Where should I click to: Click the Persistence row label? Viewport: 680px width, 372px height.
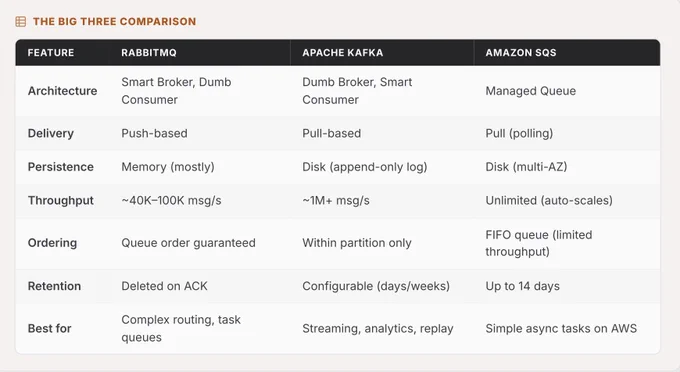61,167
